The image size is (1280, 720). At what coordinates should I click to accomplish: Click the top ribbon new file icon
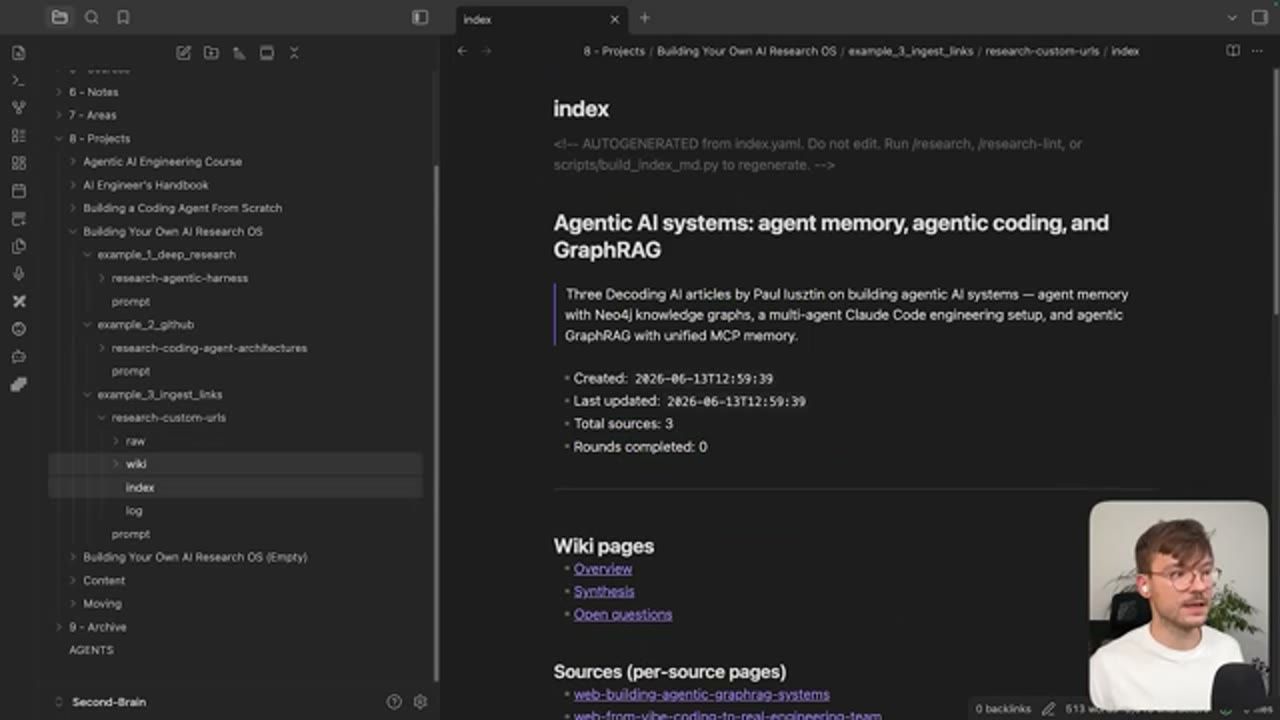coord(18,53)
